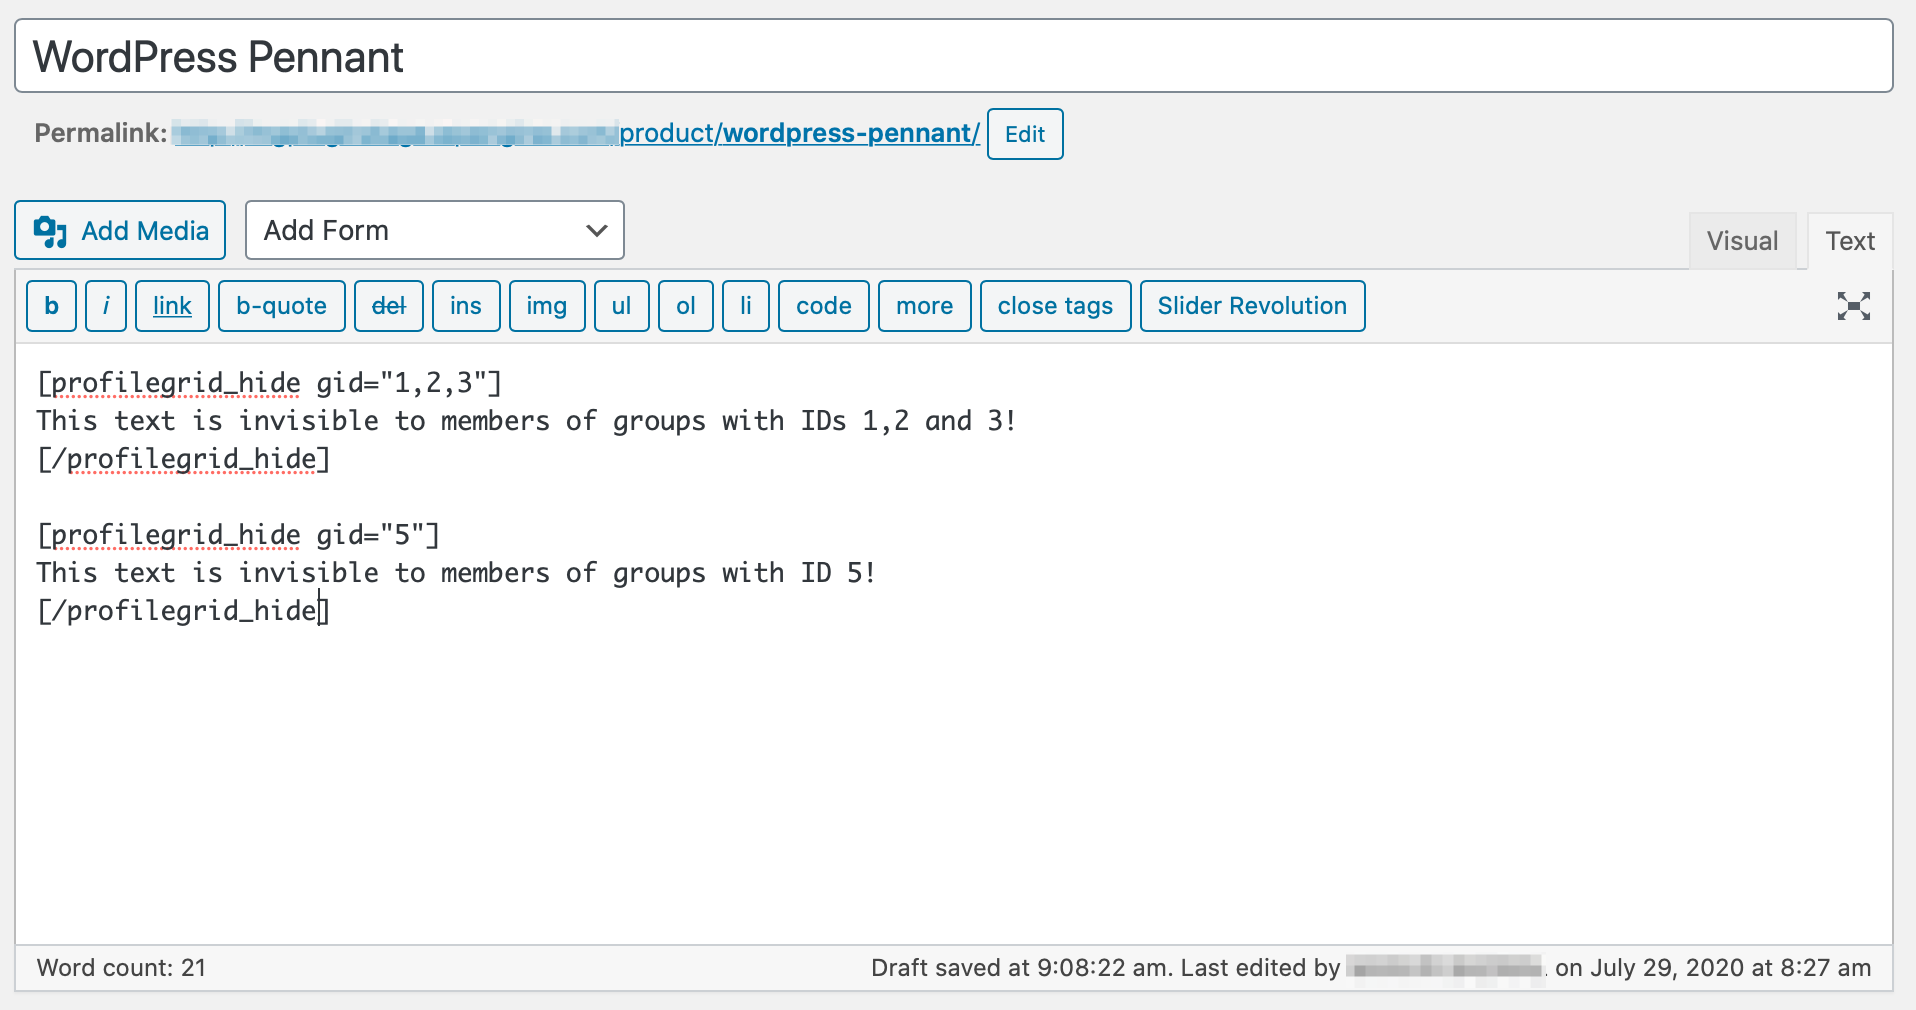1916x1010 pixels.
Task: Close open tags with close tags
Action: pos(1055,306)
